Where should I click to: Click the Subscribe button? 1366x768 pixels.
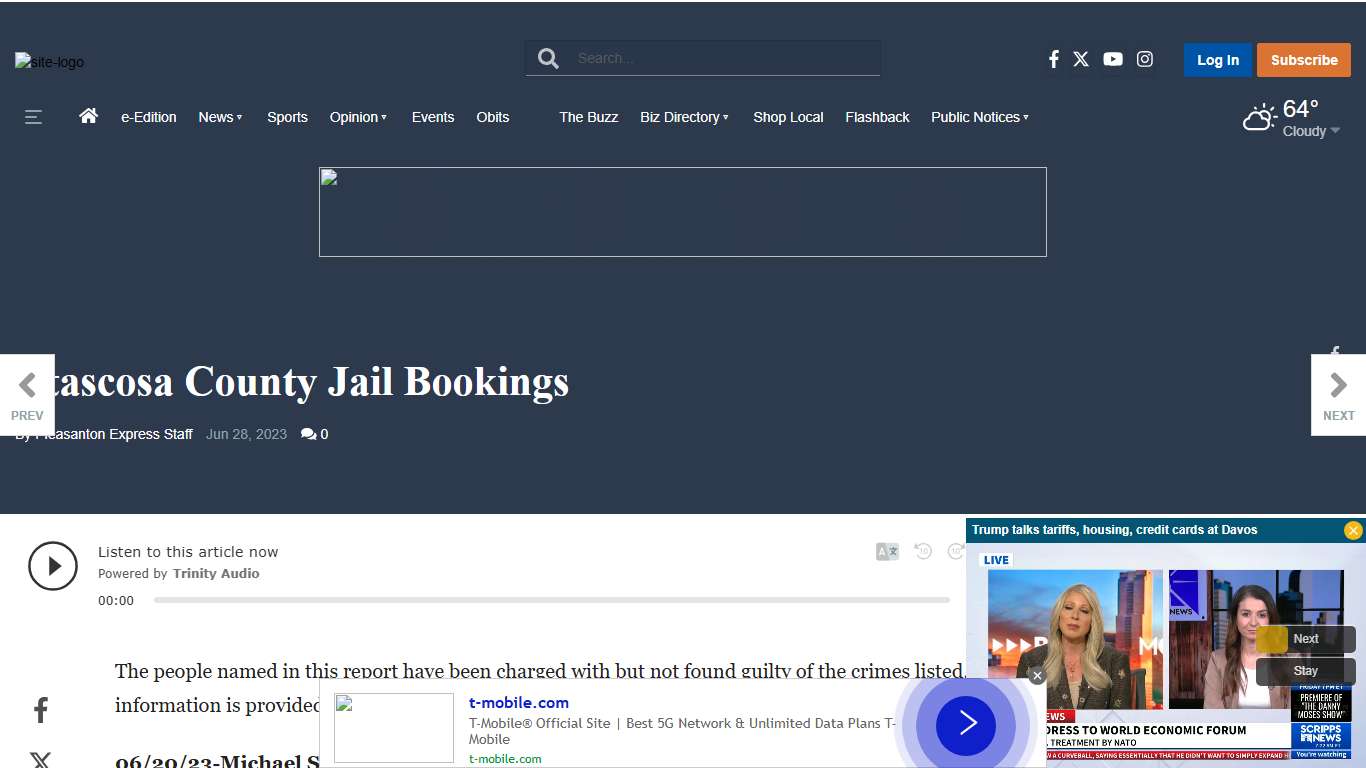(x=1304, y=59)
